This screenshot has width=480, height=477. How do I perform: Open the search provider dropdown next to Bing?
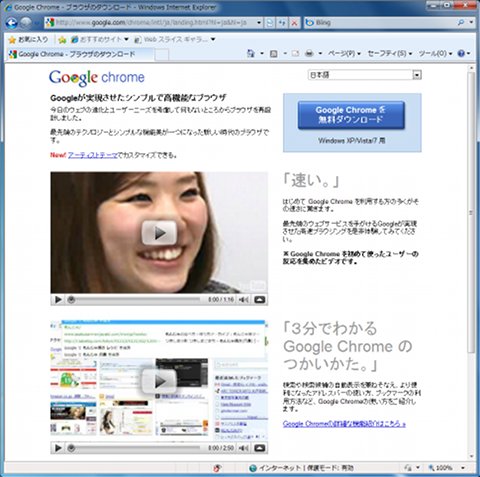(x=471, y=23)
